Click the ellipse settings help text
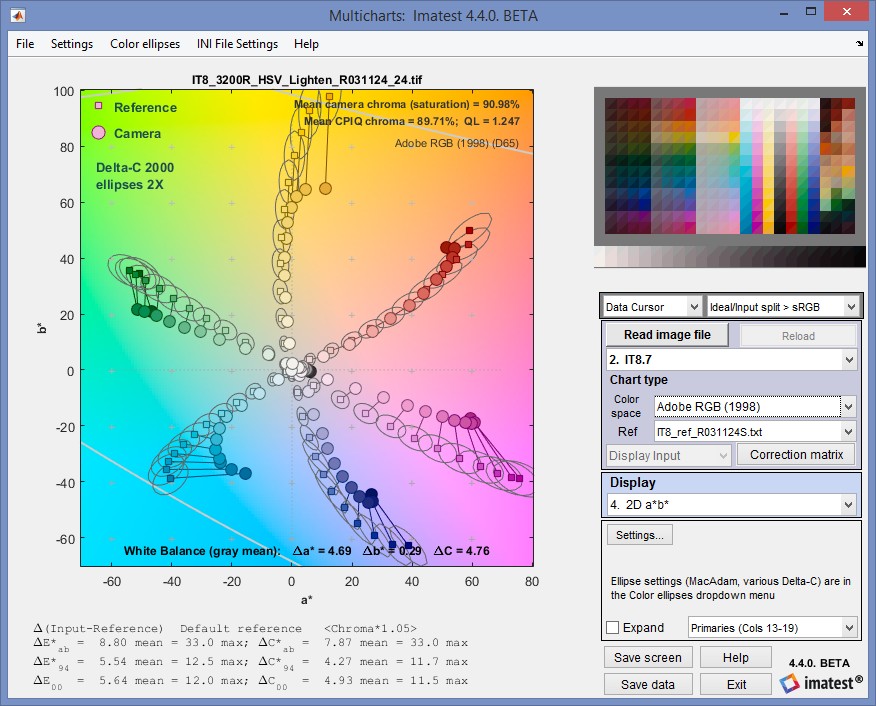876x706 pixels. pyautogui.click(x=731, y=588)
